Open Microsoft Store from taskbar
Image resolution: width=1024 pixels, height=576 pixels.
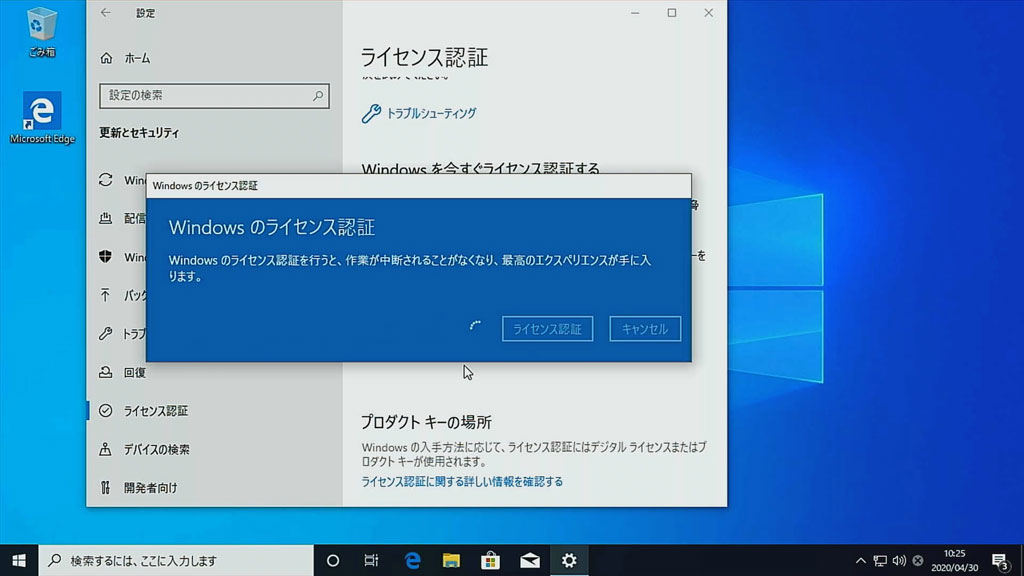[490, 560]
